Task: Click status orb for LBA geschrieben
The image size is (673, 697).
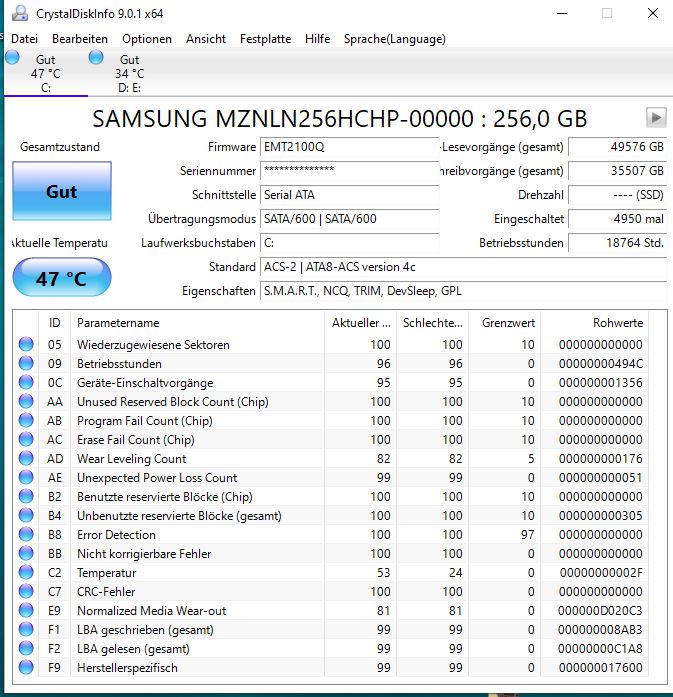Action: [x=26, y=629]
